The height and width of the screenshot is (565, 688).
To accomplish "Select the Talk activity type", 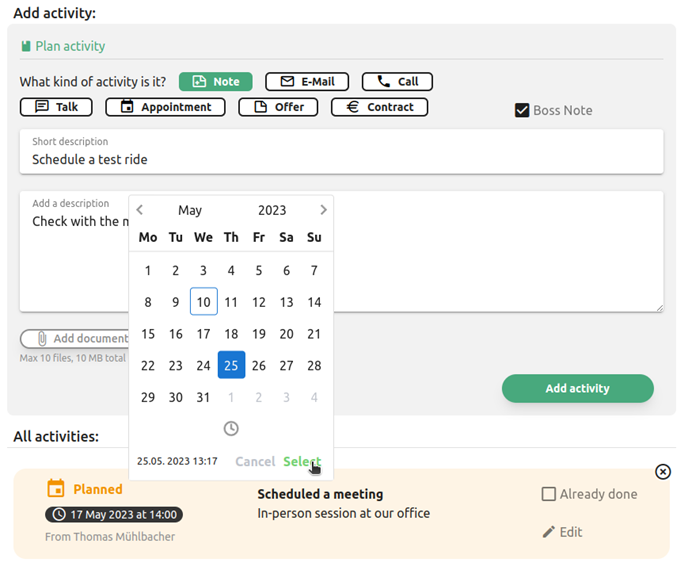I will [56, 107].
